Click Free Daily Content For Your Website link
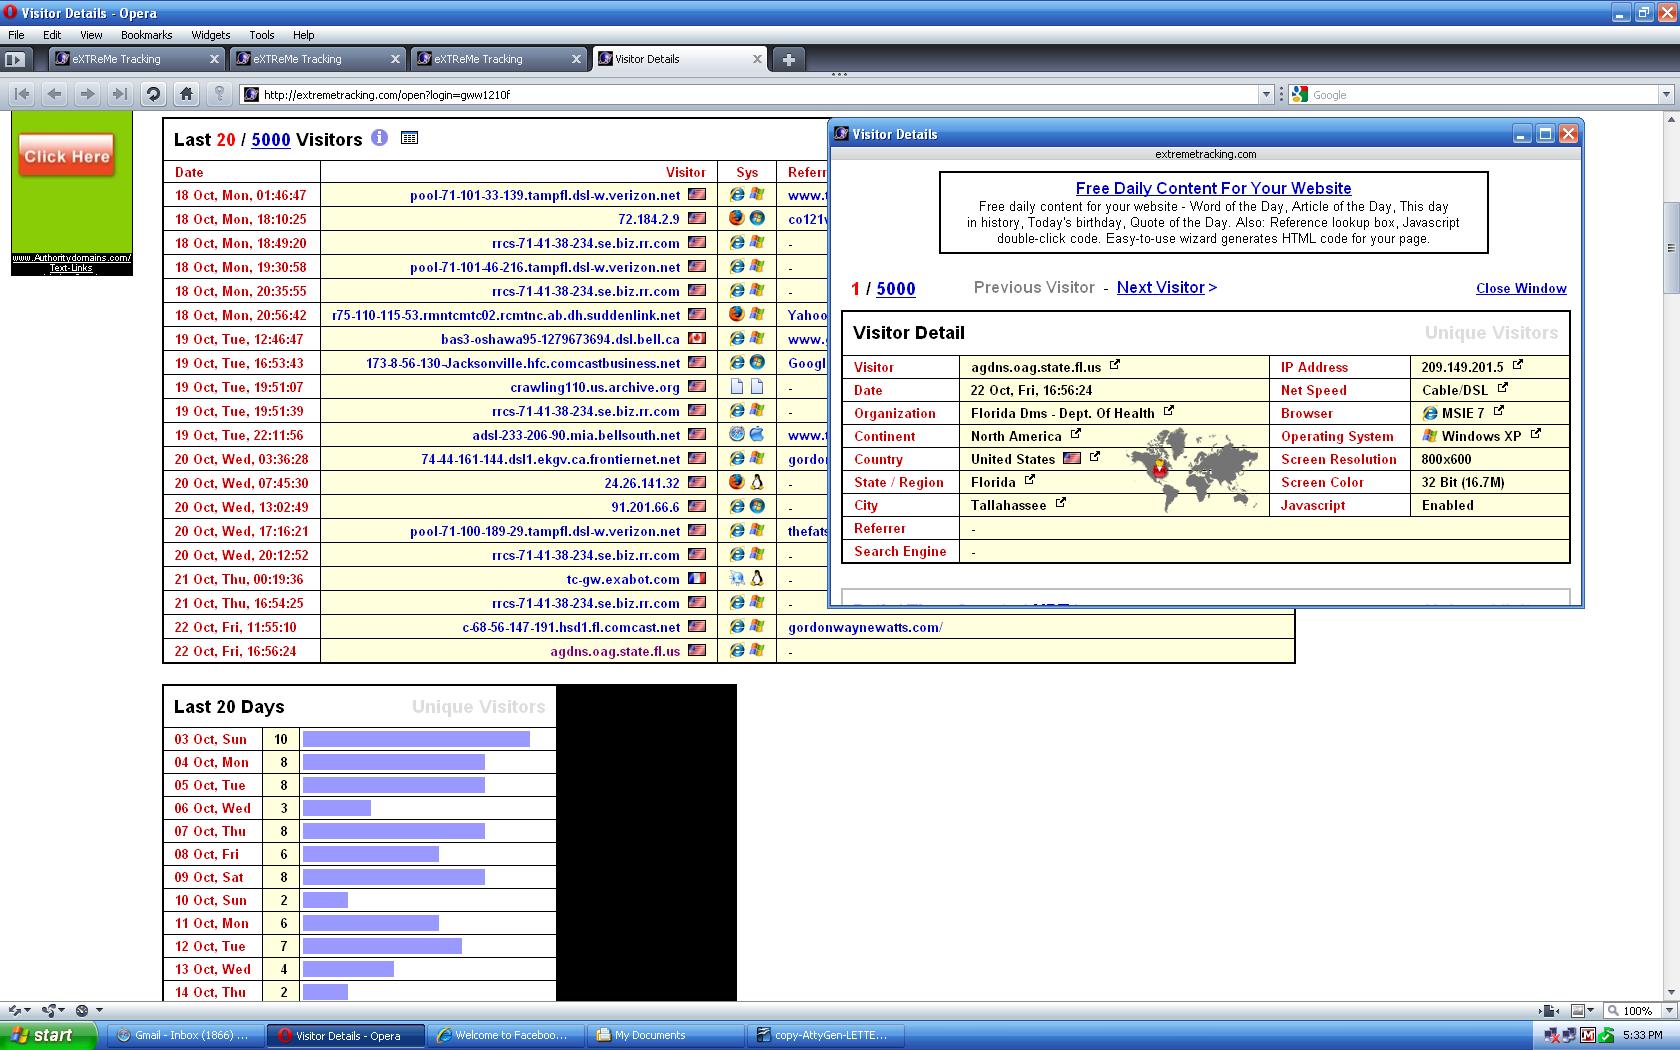1680x1050 pixels. [x=1213, y=188]
